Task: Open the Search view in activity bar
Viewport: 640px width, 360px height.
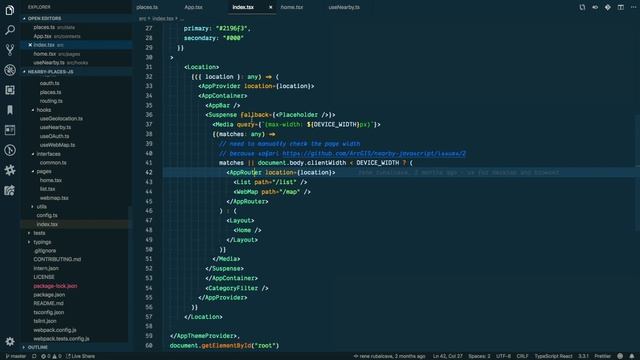Action: pyautogui.click(x=10, y=30)
